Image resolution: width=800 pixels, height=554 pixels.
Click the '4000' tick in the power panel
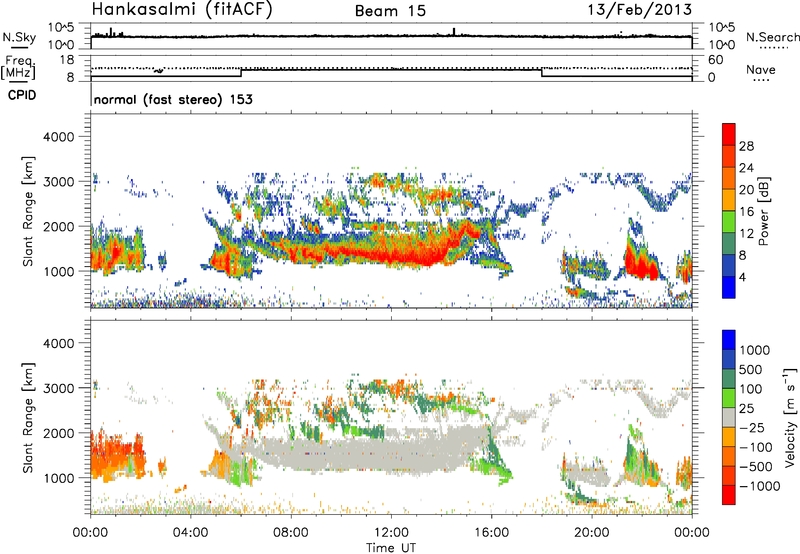click(59, 137)
